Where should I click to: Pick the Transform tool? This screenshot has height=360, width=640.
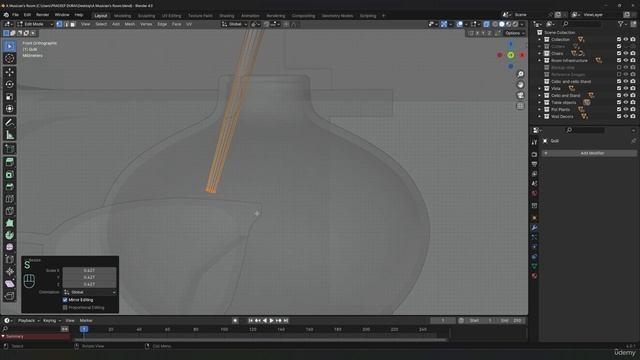[x=9, y=109]
